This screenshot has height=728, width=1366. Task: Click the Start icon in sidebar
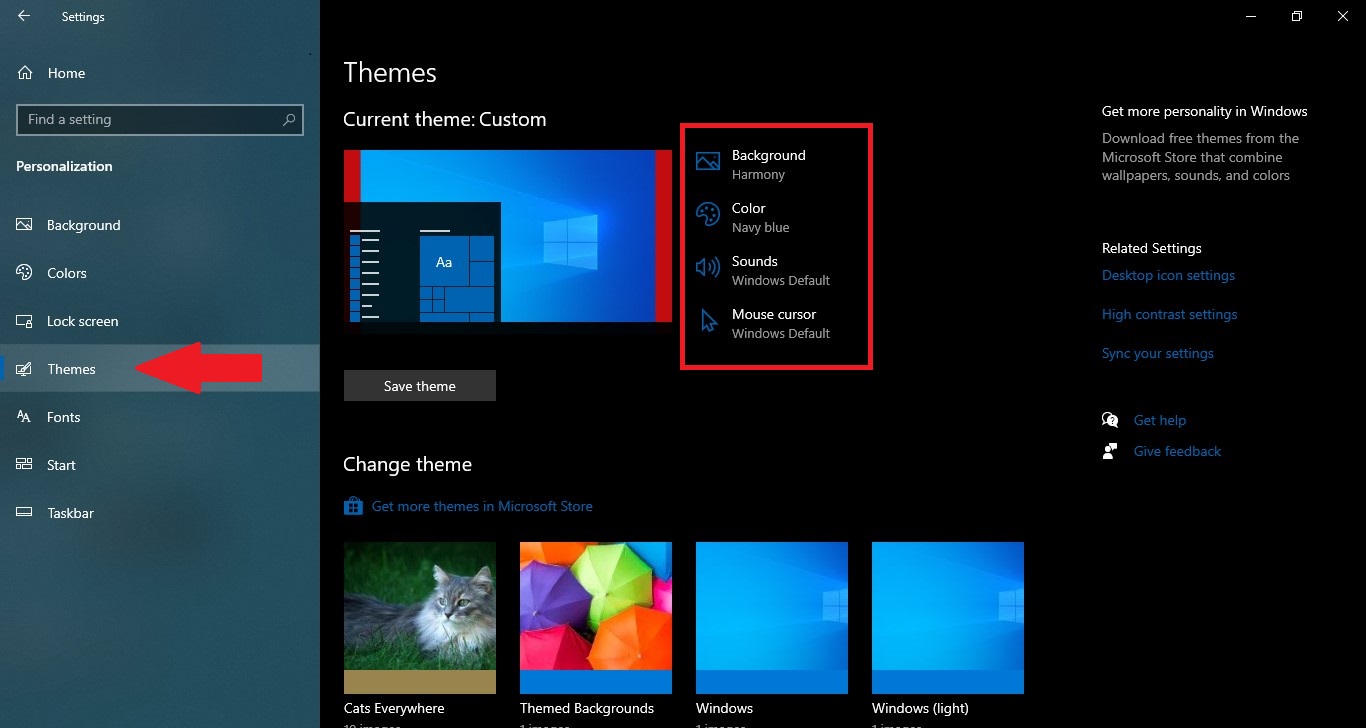(25, 465)
